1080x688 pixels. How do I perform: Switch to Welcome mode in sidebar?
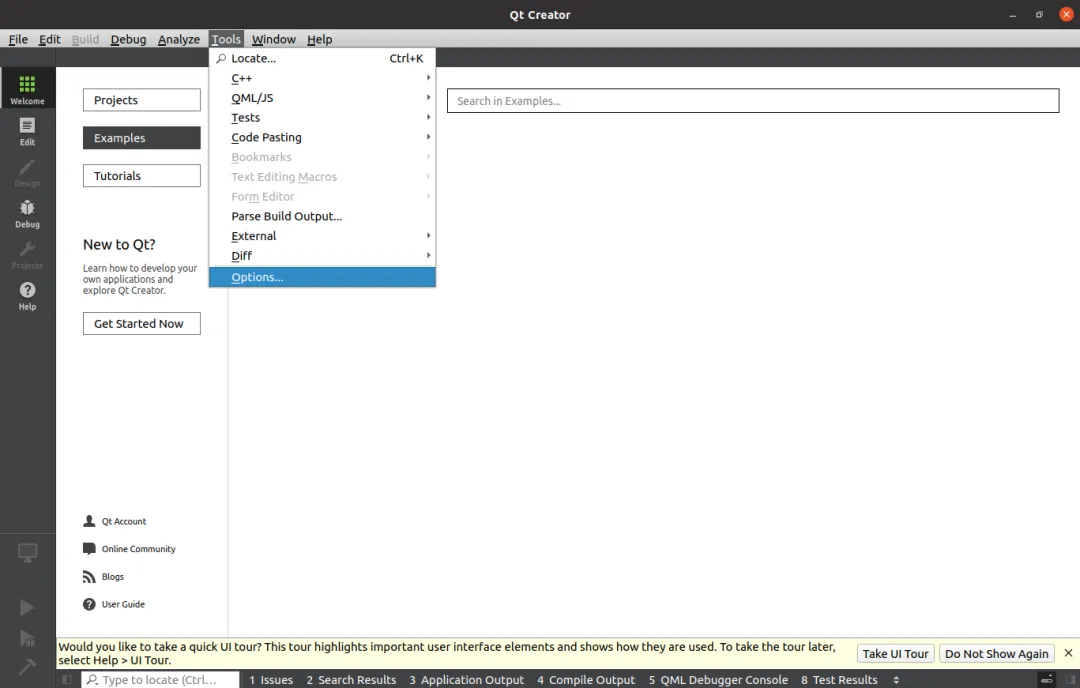(x=27, y=88)
